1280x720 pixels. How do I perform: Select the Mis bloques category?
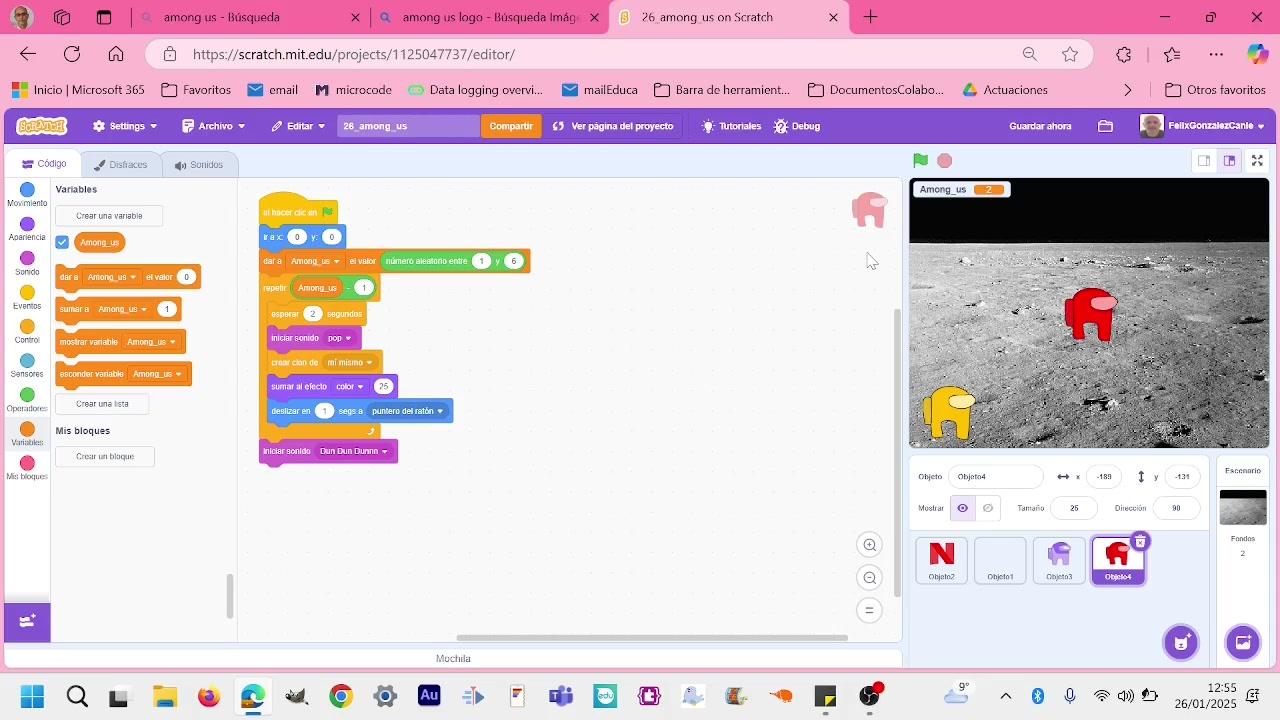tap(27, 468)
